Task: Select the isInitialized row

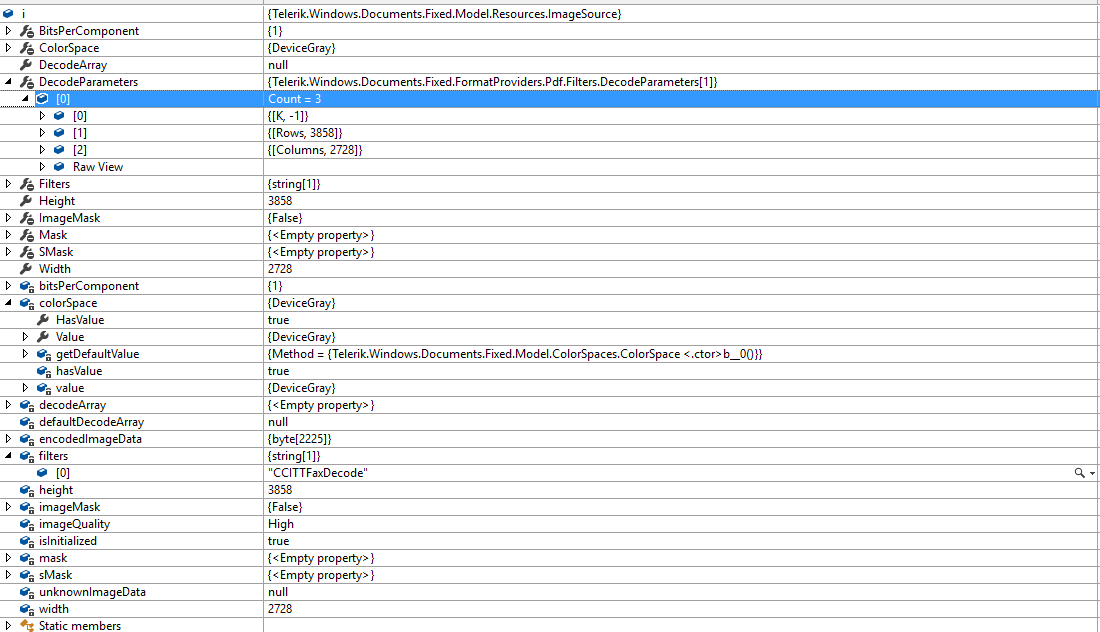Action: tap(68, 541)
